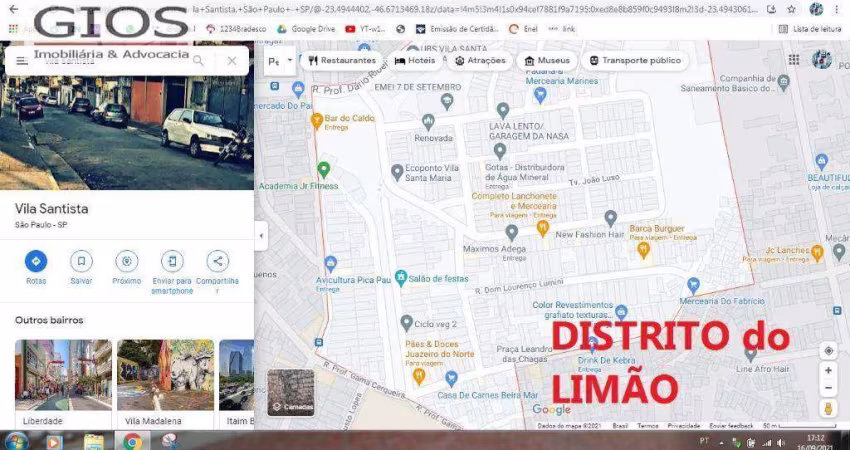Open Google Drive bookmark
The height and width of the screenshot is (450, 850).
306,29
